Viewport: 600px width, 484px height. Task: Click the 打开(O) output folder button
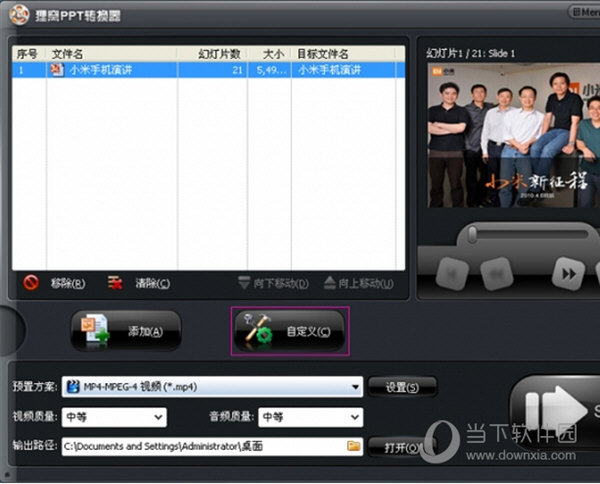coord(402,447)
